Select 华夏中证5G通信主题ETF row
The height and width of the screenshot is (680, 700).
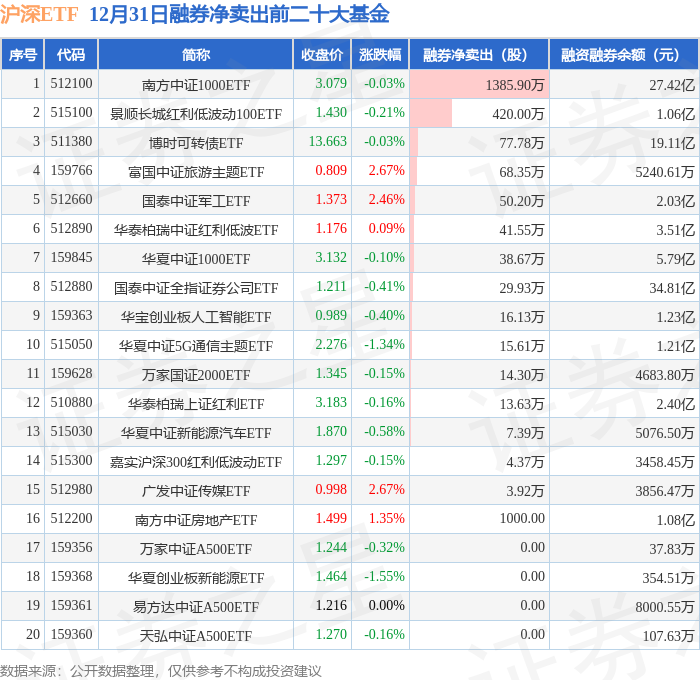click(350, 345)
